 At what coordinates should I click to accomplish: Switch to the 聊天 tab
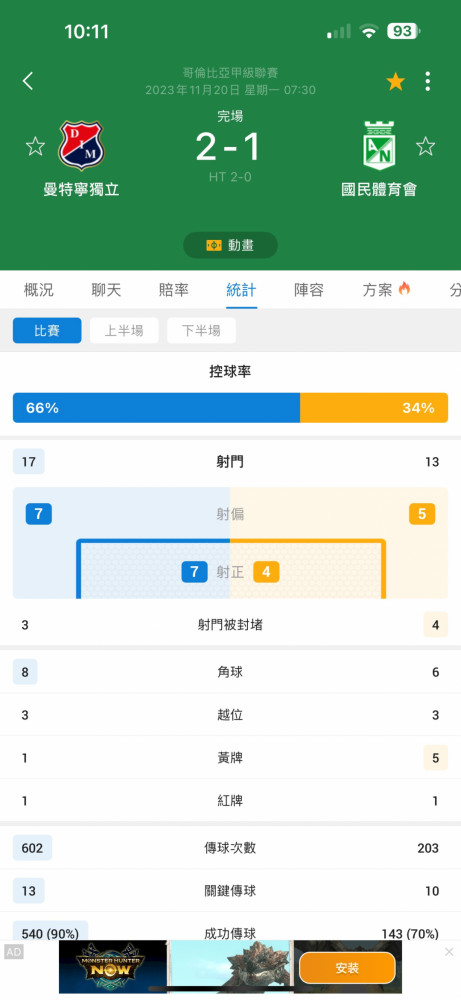[x=106, y=290]
